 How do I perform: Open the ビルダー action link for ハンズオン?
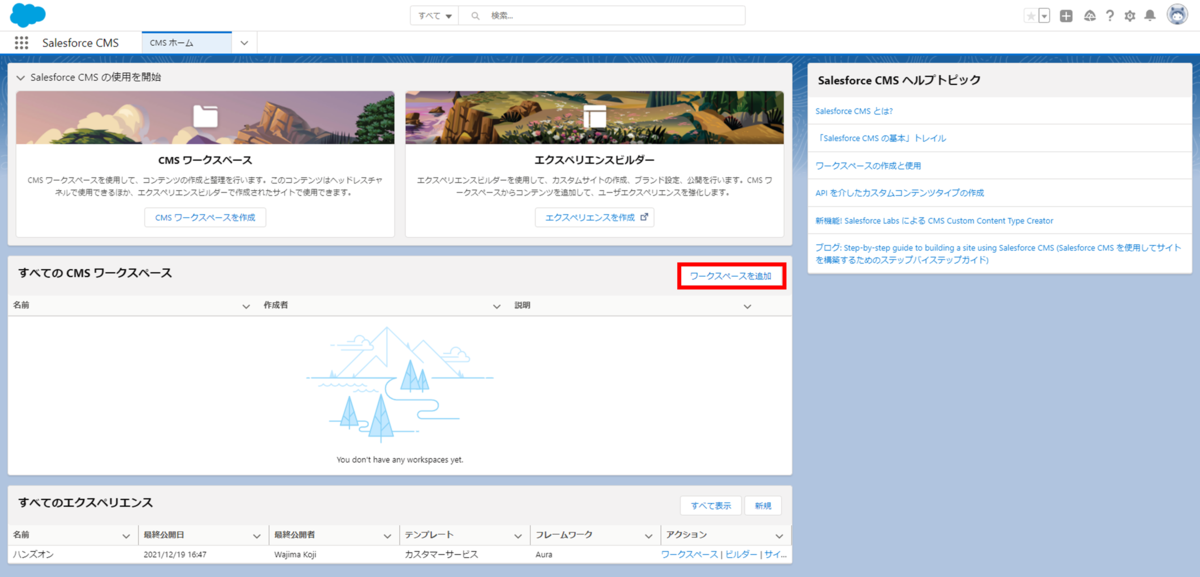[741, 554]
